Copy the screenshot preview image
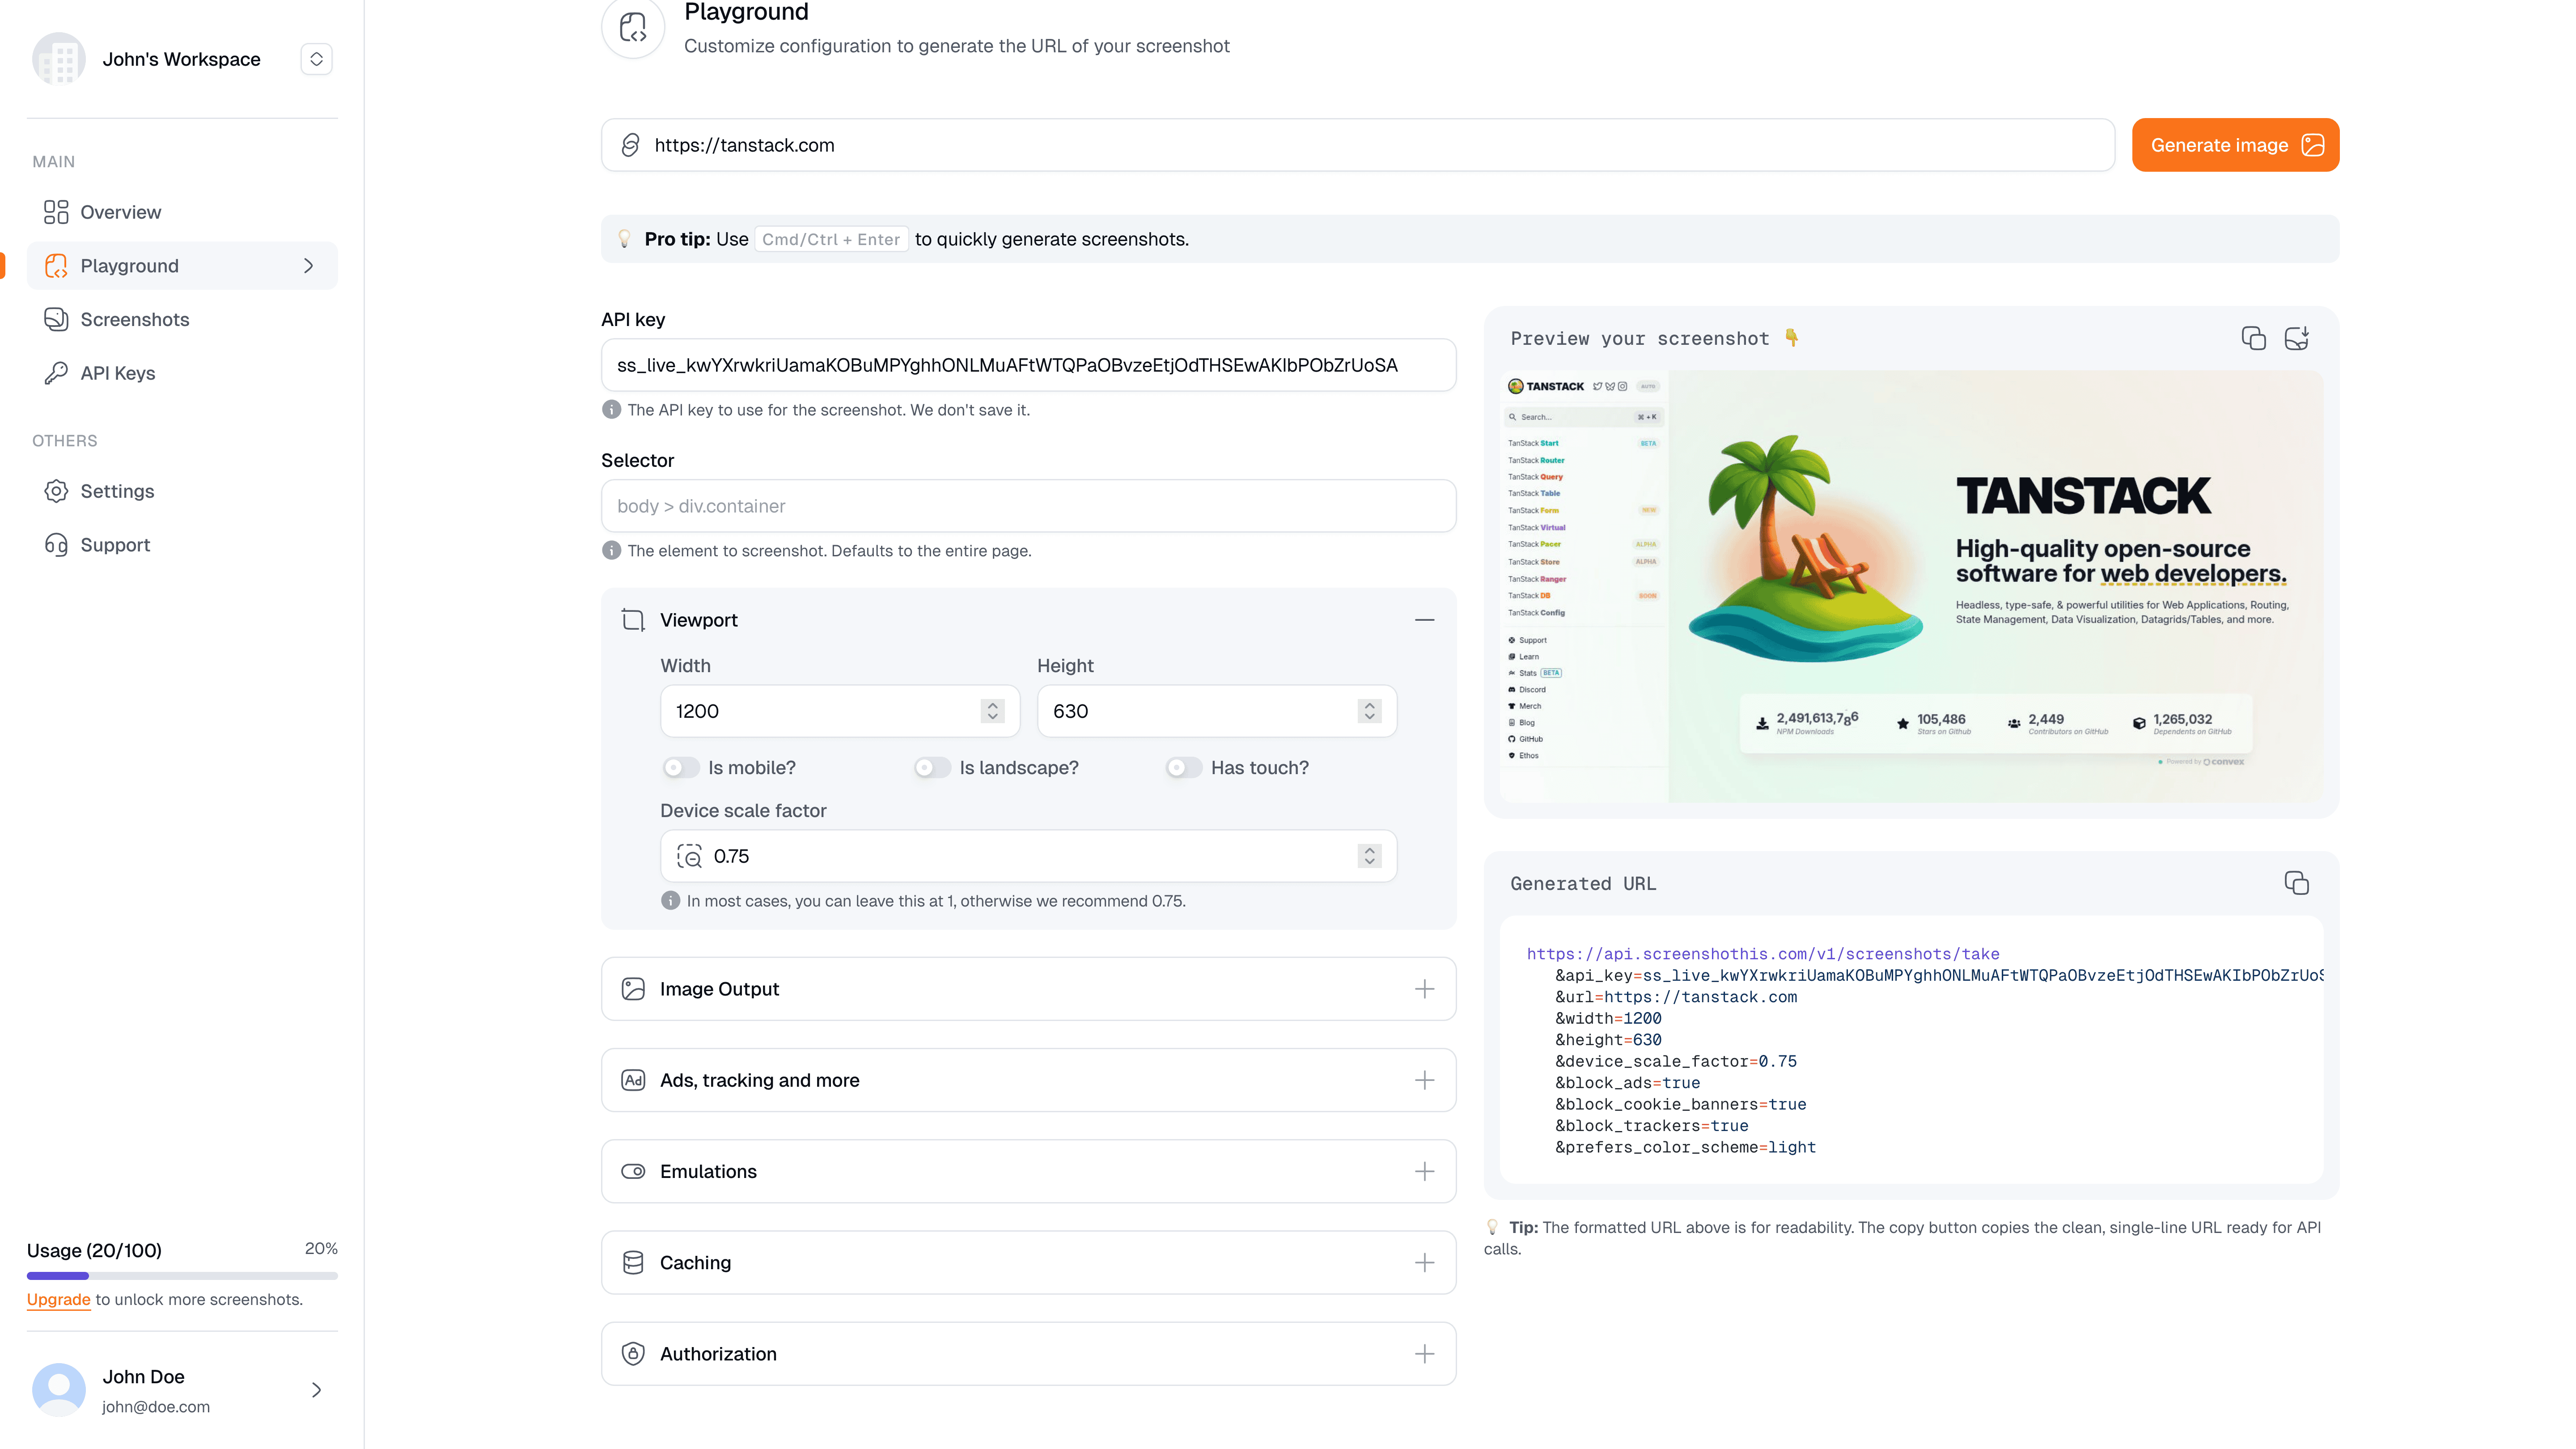The image size is (2576, 1449). pos(2253,338)
